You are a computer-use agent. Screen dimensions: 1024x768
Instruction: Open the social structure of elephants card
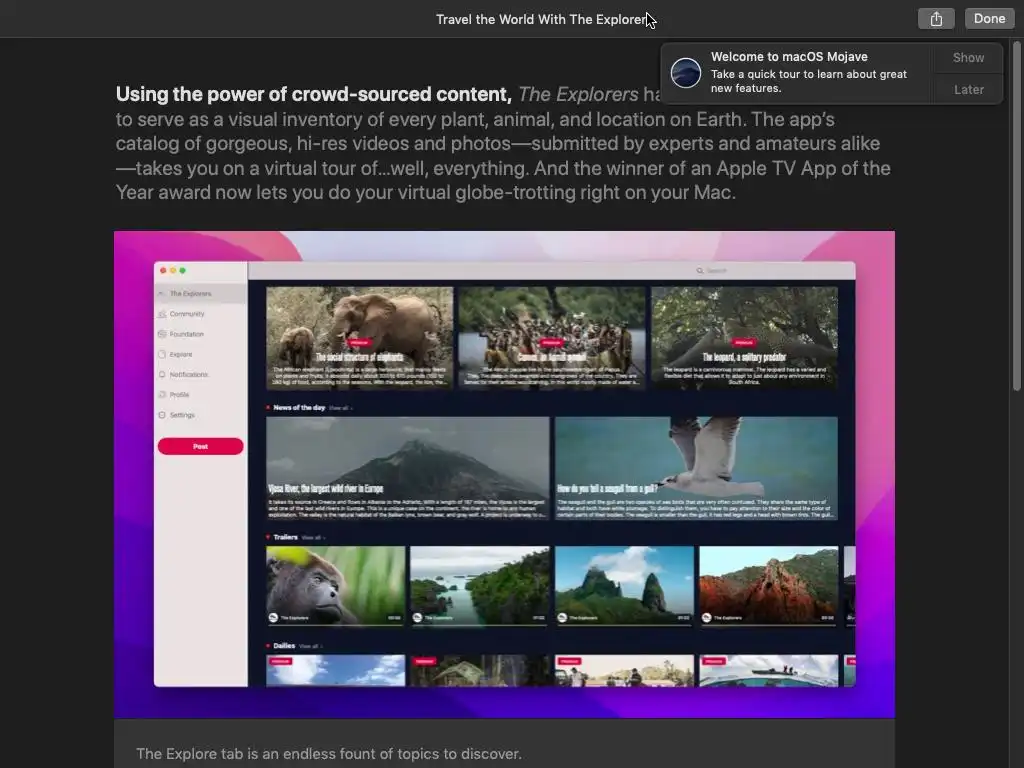tap(359, 338)
